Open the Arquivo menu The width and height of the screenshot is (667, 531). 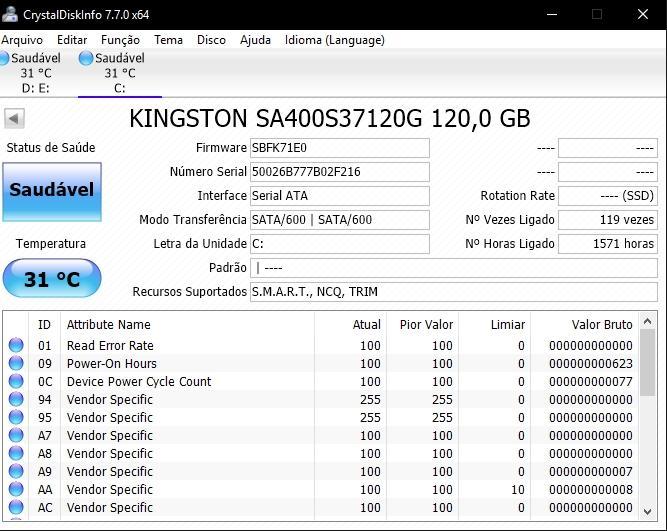click(22, 40)
